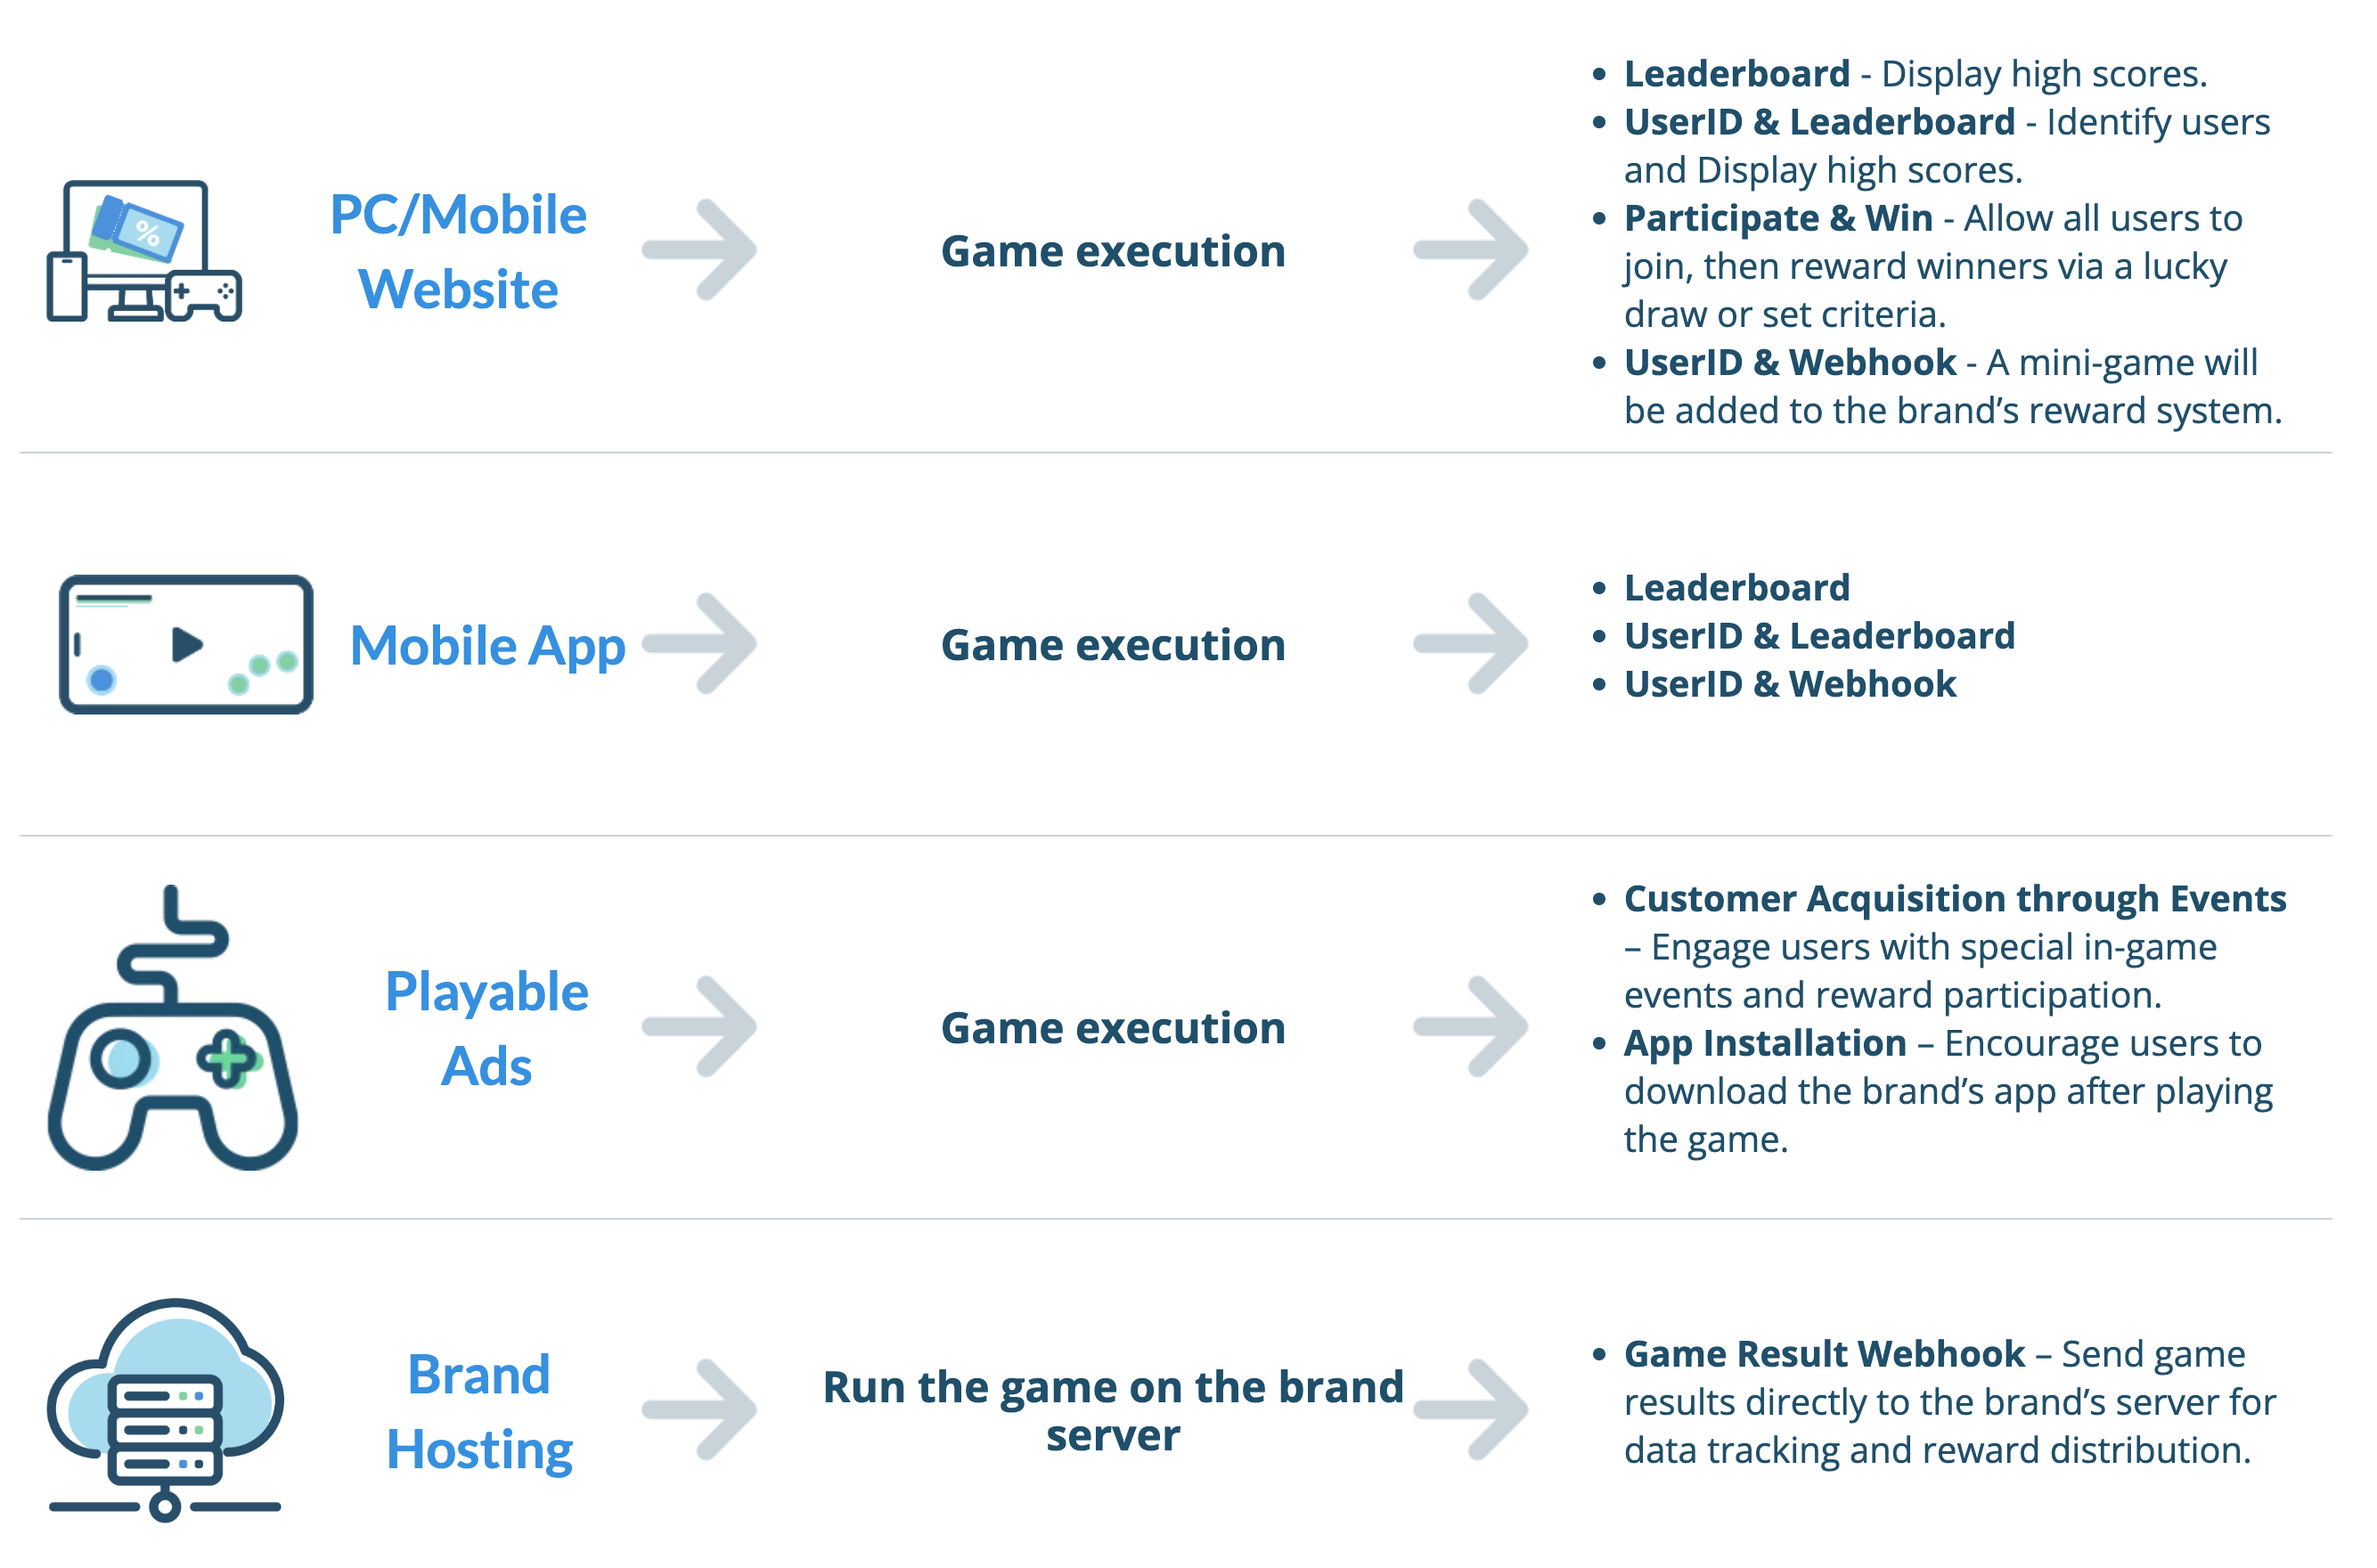2377x1568 pixels.
Task: Click the arrow right of Brand Hosting
Action: (x=700, y=1410)
